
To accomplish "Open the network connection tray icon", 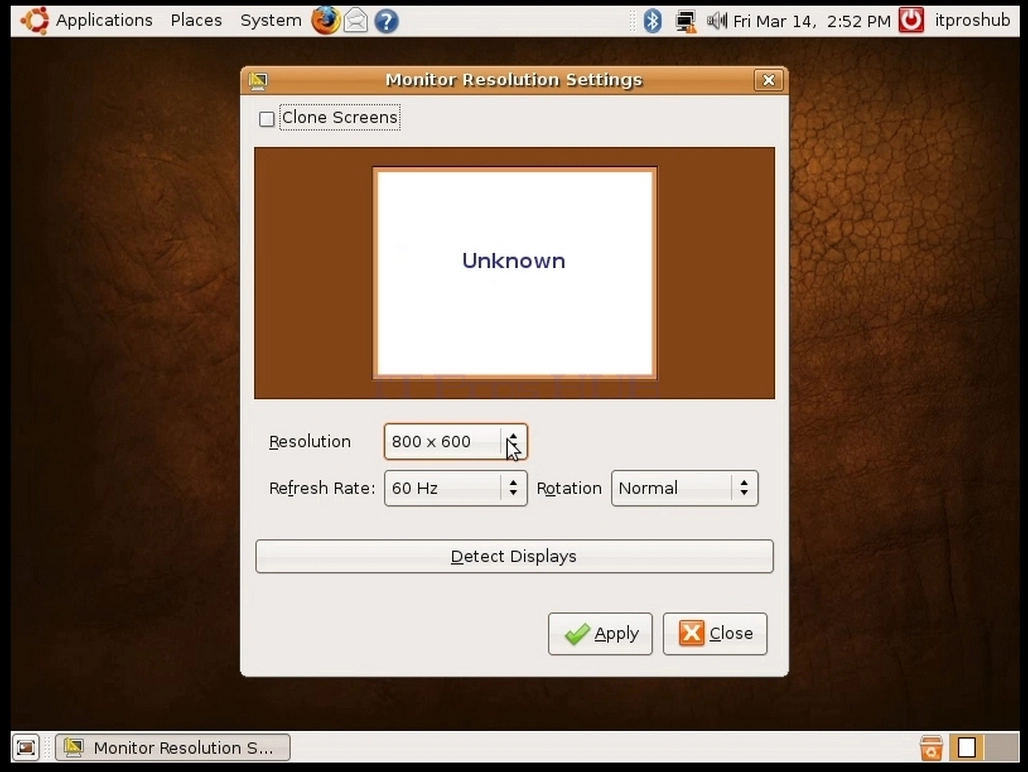I will 686,21.
